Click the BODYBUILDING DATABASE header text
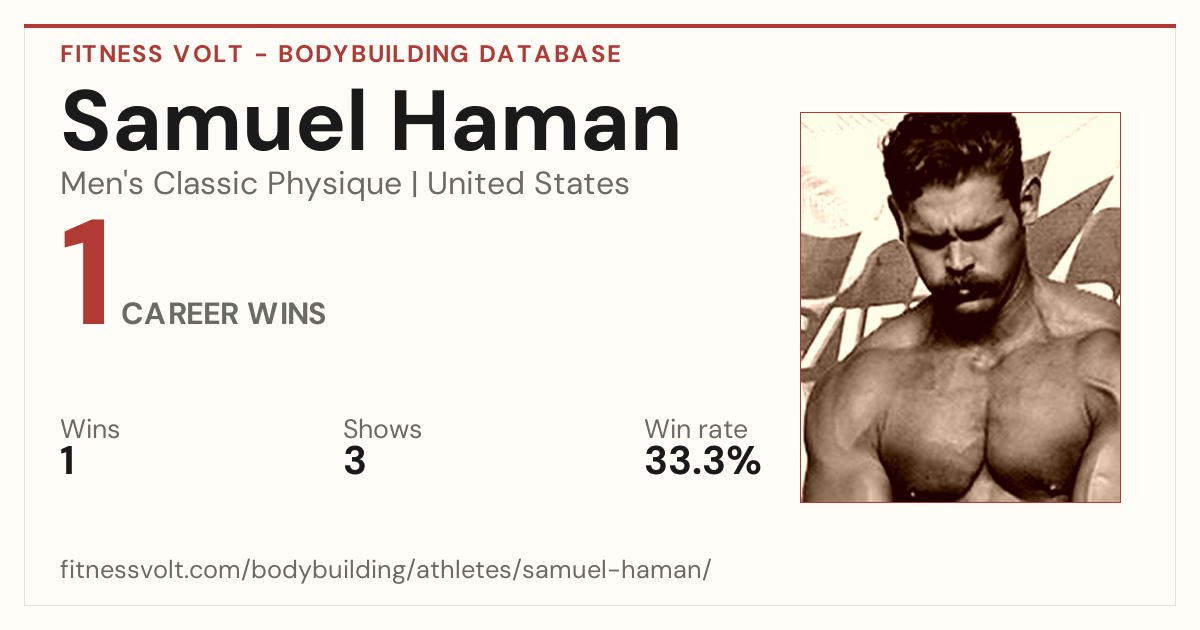The image size is (1200, 630). [x=450, y=54]
